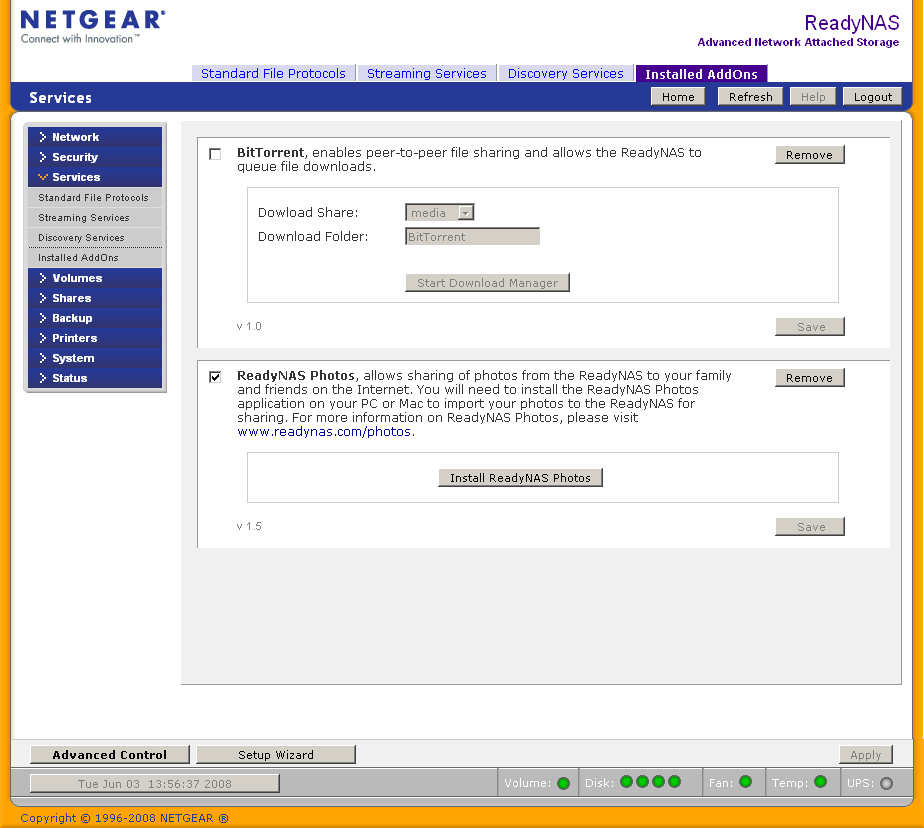Switch to Streaming Services tab

tap(427, 73)
